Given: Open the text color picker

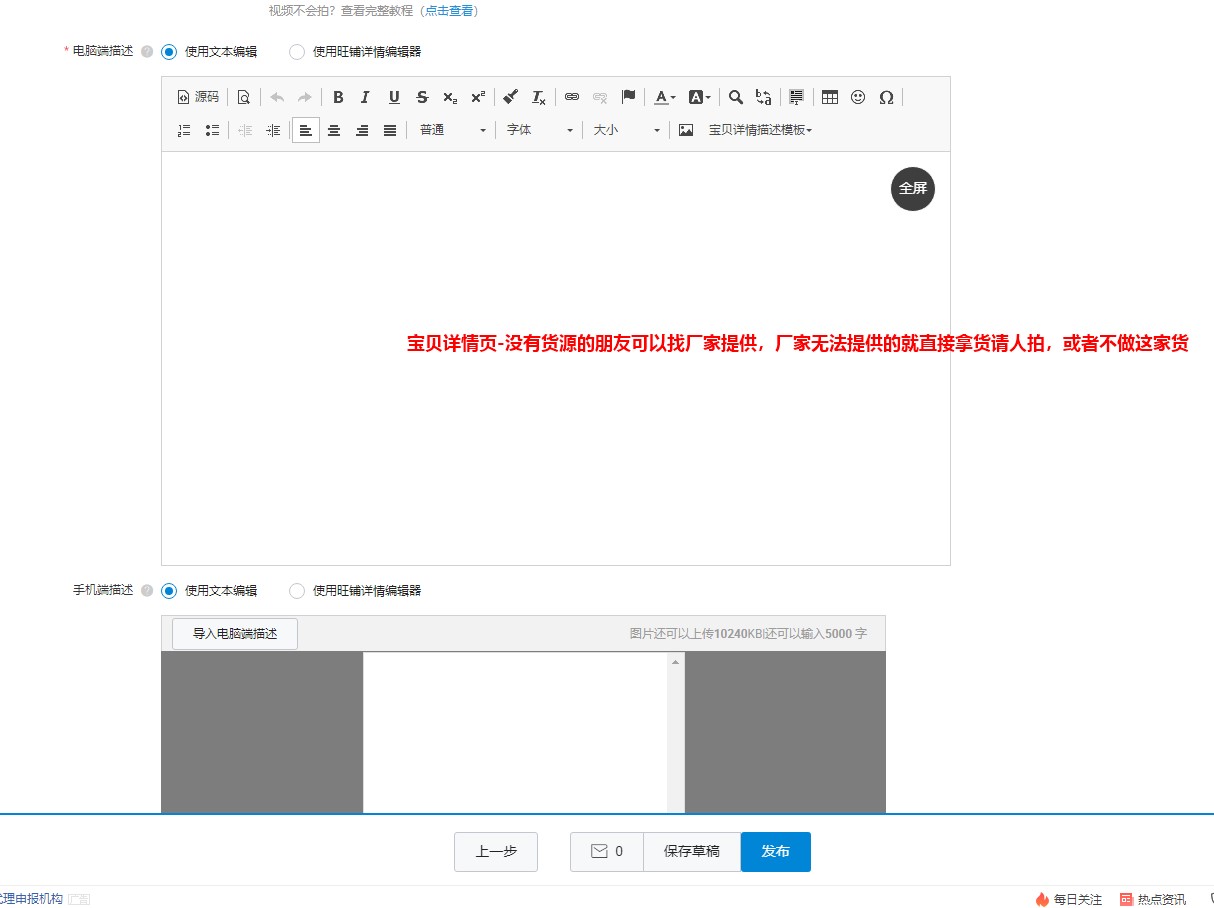Looking at the screenshot, I should (662, 97).
